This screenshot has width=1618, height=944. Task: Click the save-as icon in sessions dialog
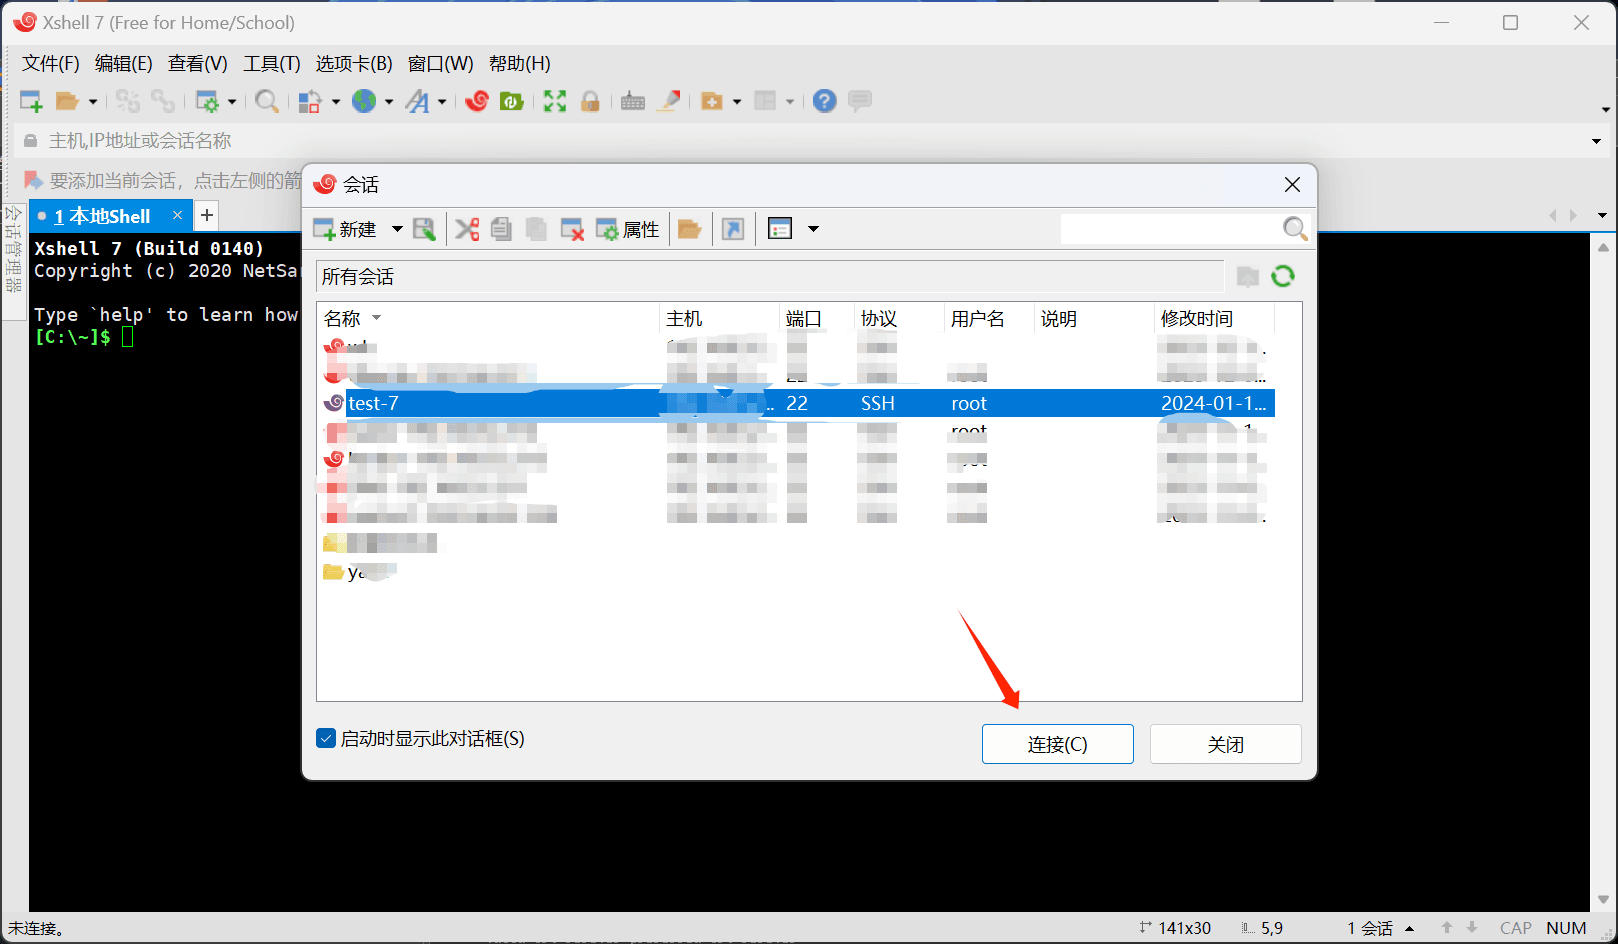pyautogui.click(x=424, y=230)
